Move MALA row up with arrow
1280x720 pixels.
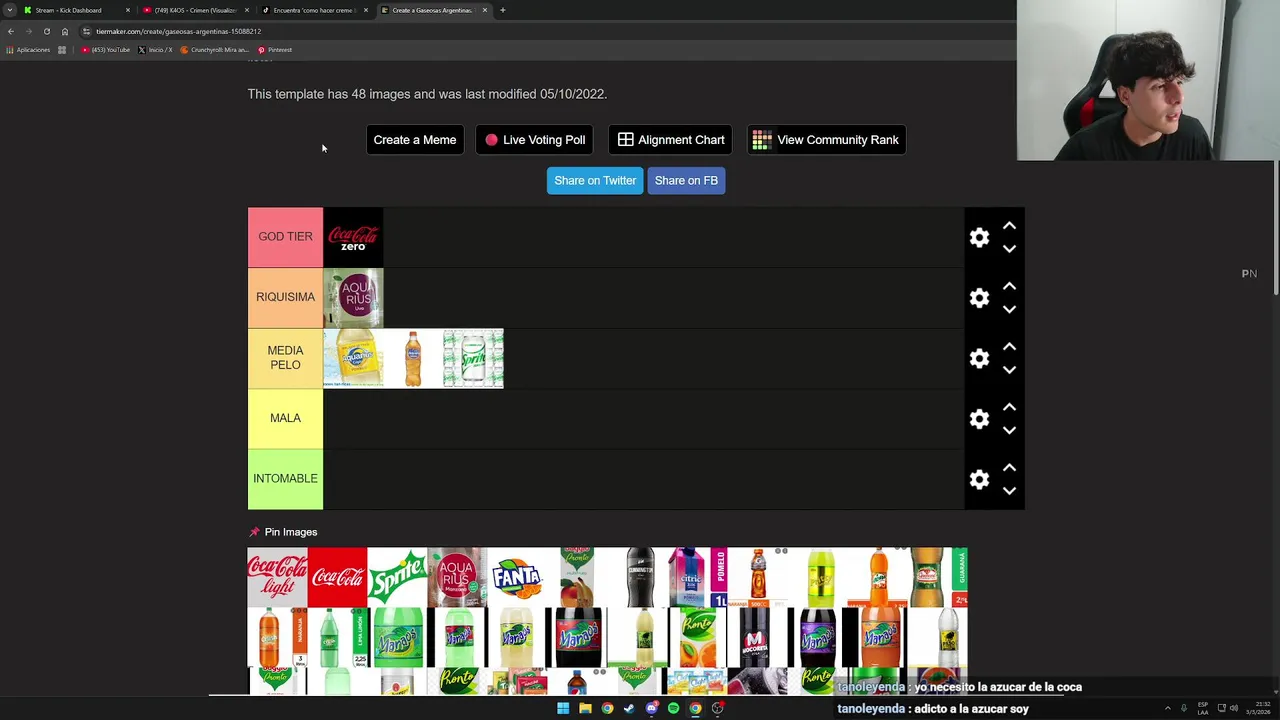click(x=1009, y=407)
